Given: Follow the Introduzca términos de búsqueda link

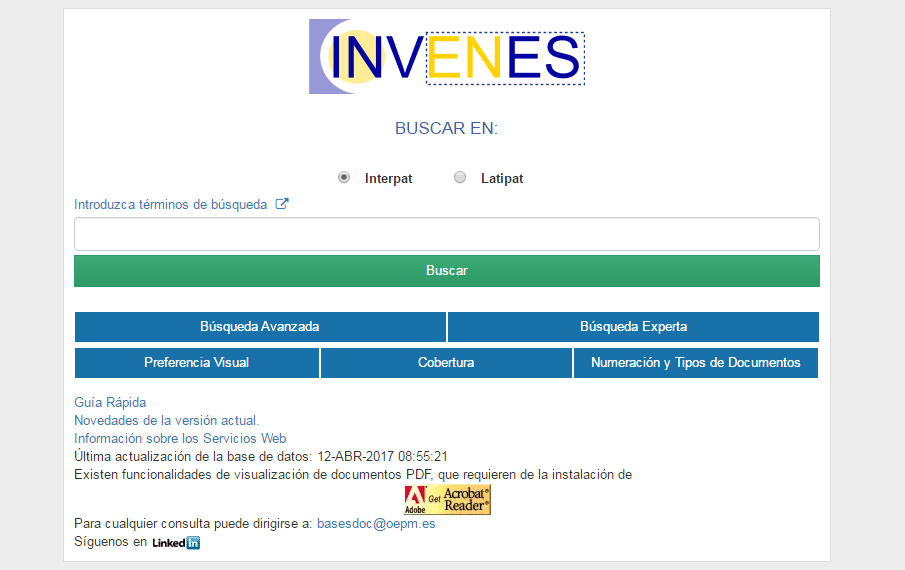Looking at the screenshot, I should [x=170, y=205].
